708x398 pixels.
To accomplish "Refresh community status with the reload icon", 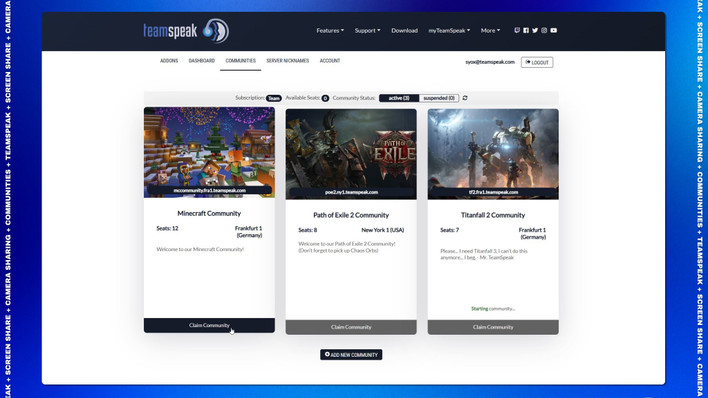I will pyautogui.click(x=465, y=98).
